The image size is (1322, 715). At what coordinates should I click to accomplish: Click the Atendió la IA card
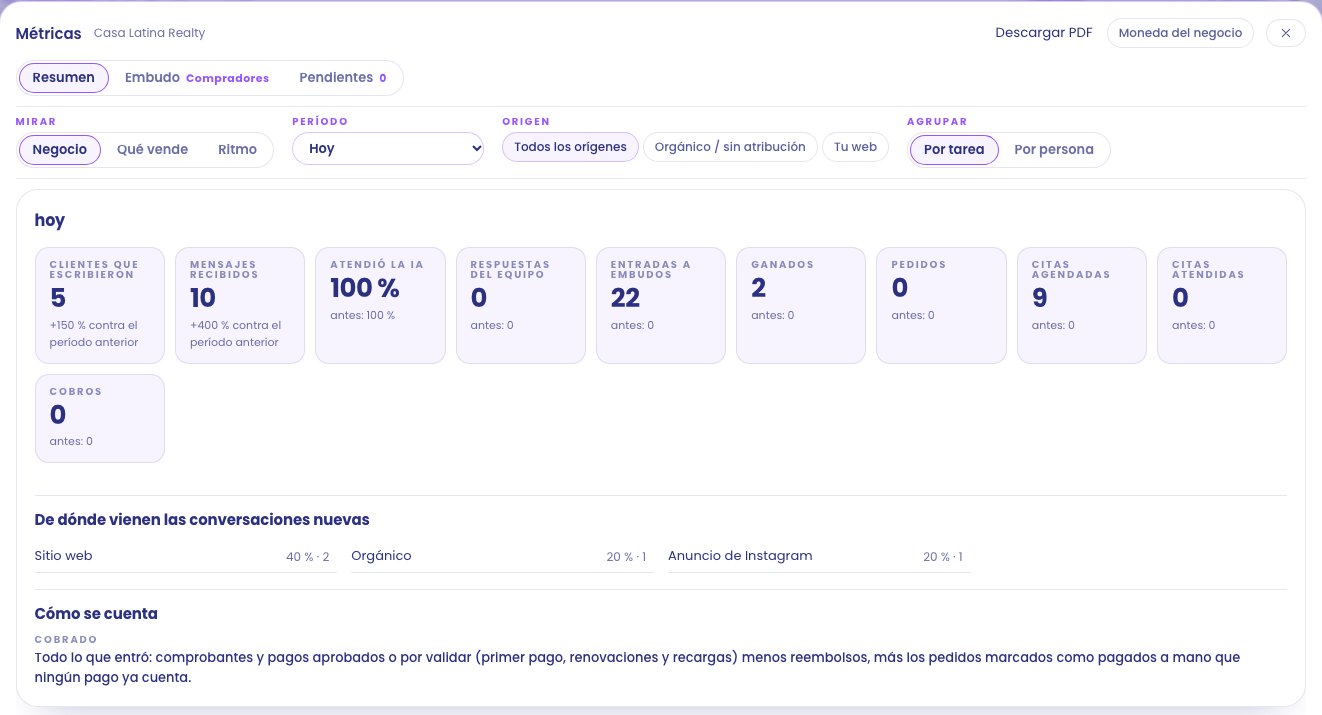click(380, 306)
